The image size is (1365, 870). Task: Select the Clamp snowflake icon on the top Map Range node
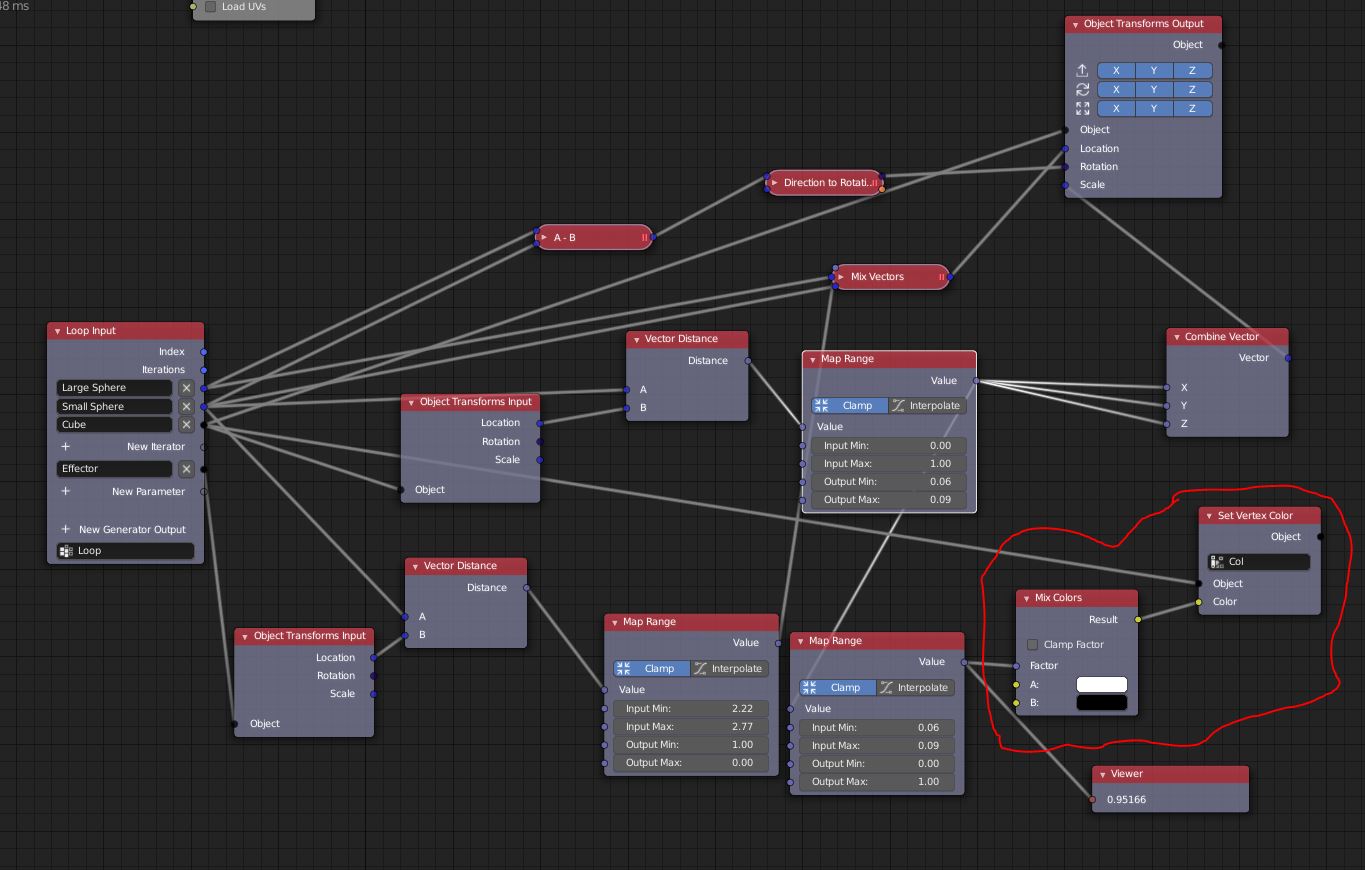point(824,405)
